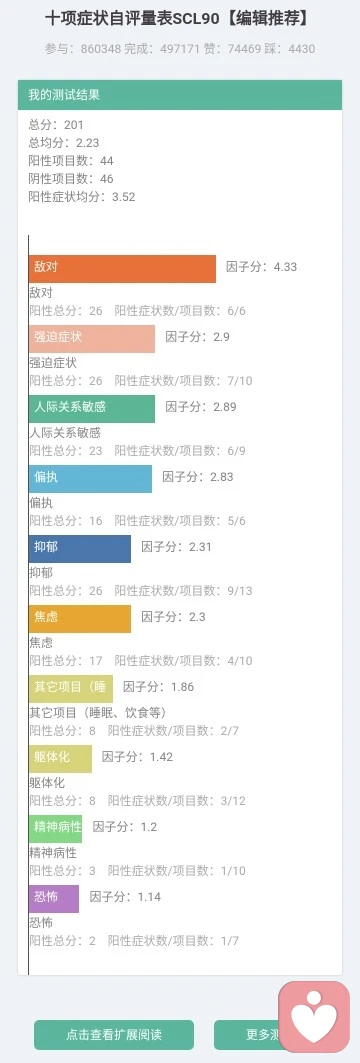Select the green 人际关系敏感 bar

coord(92,408)
